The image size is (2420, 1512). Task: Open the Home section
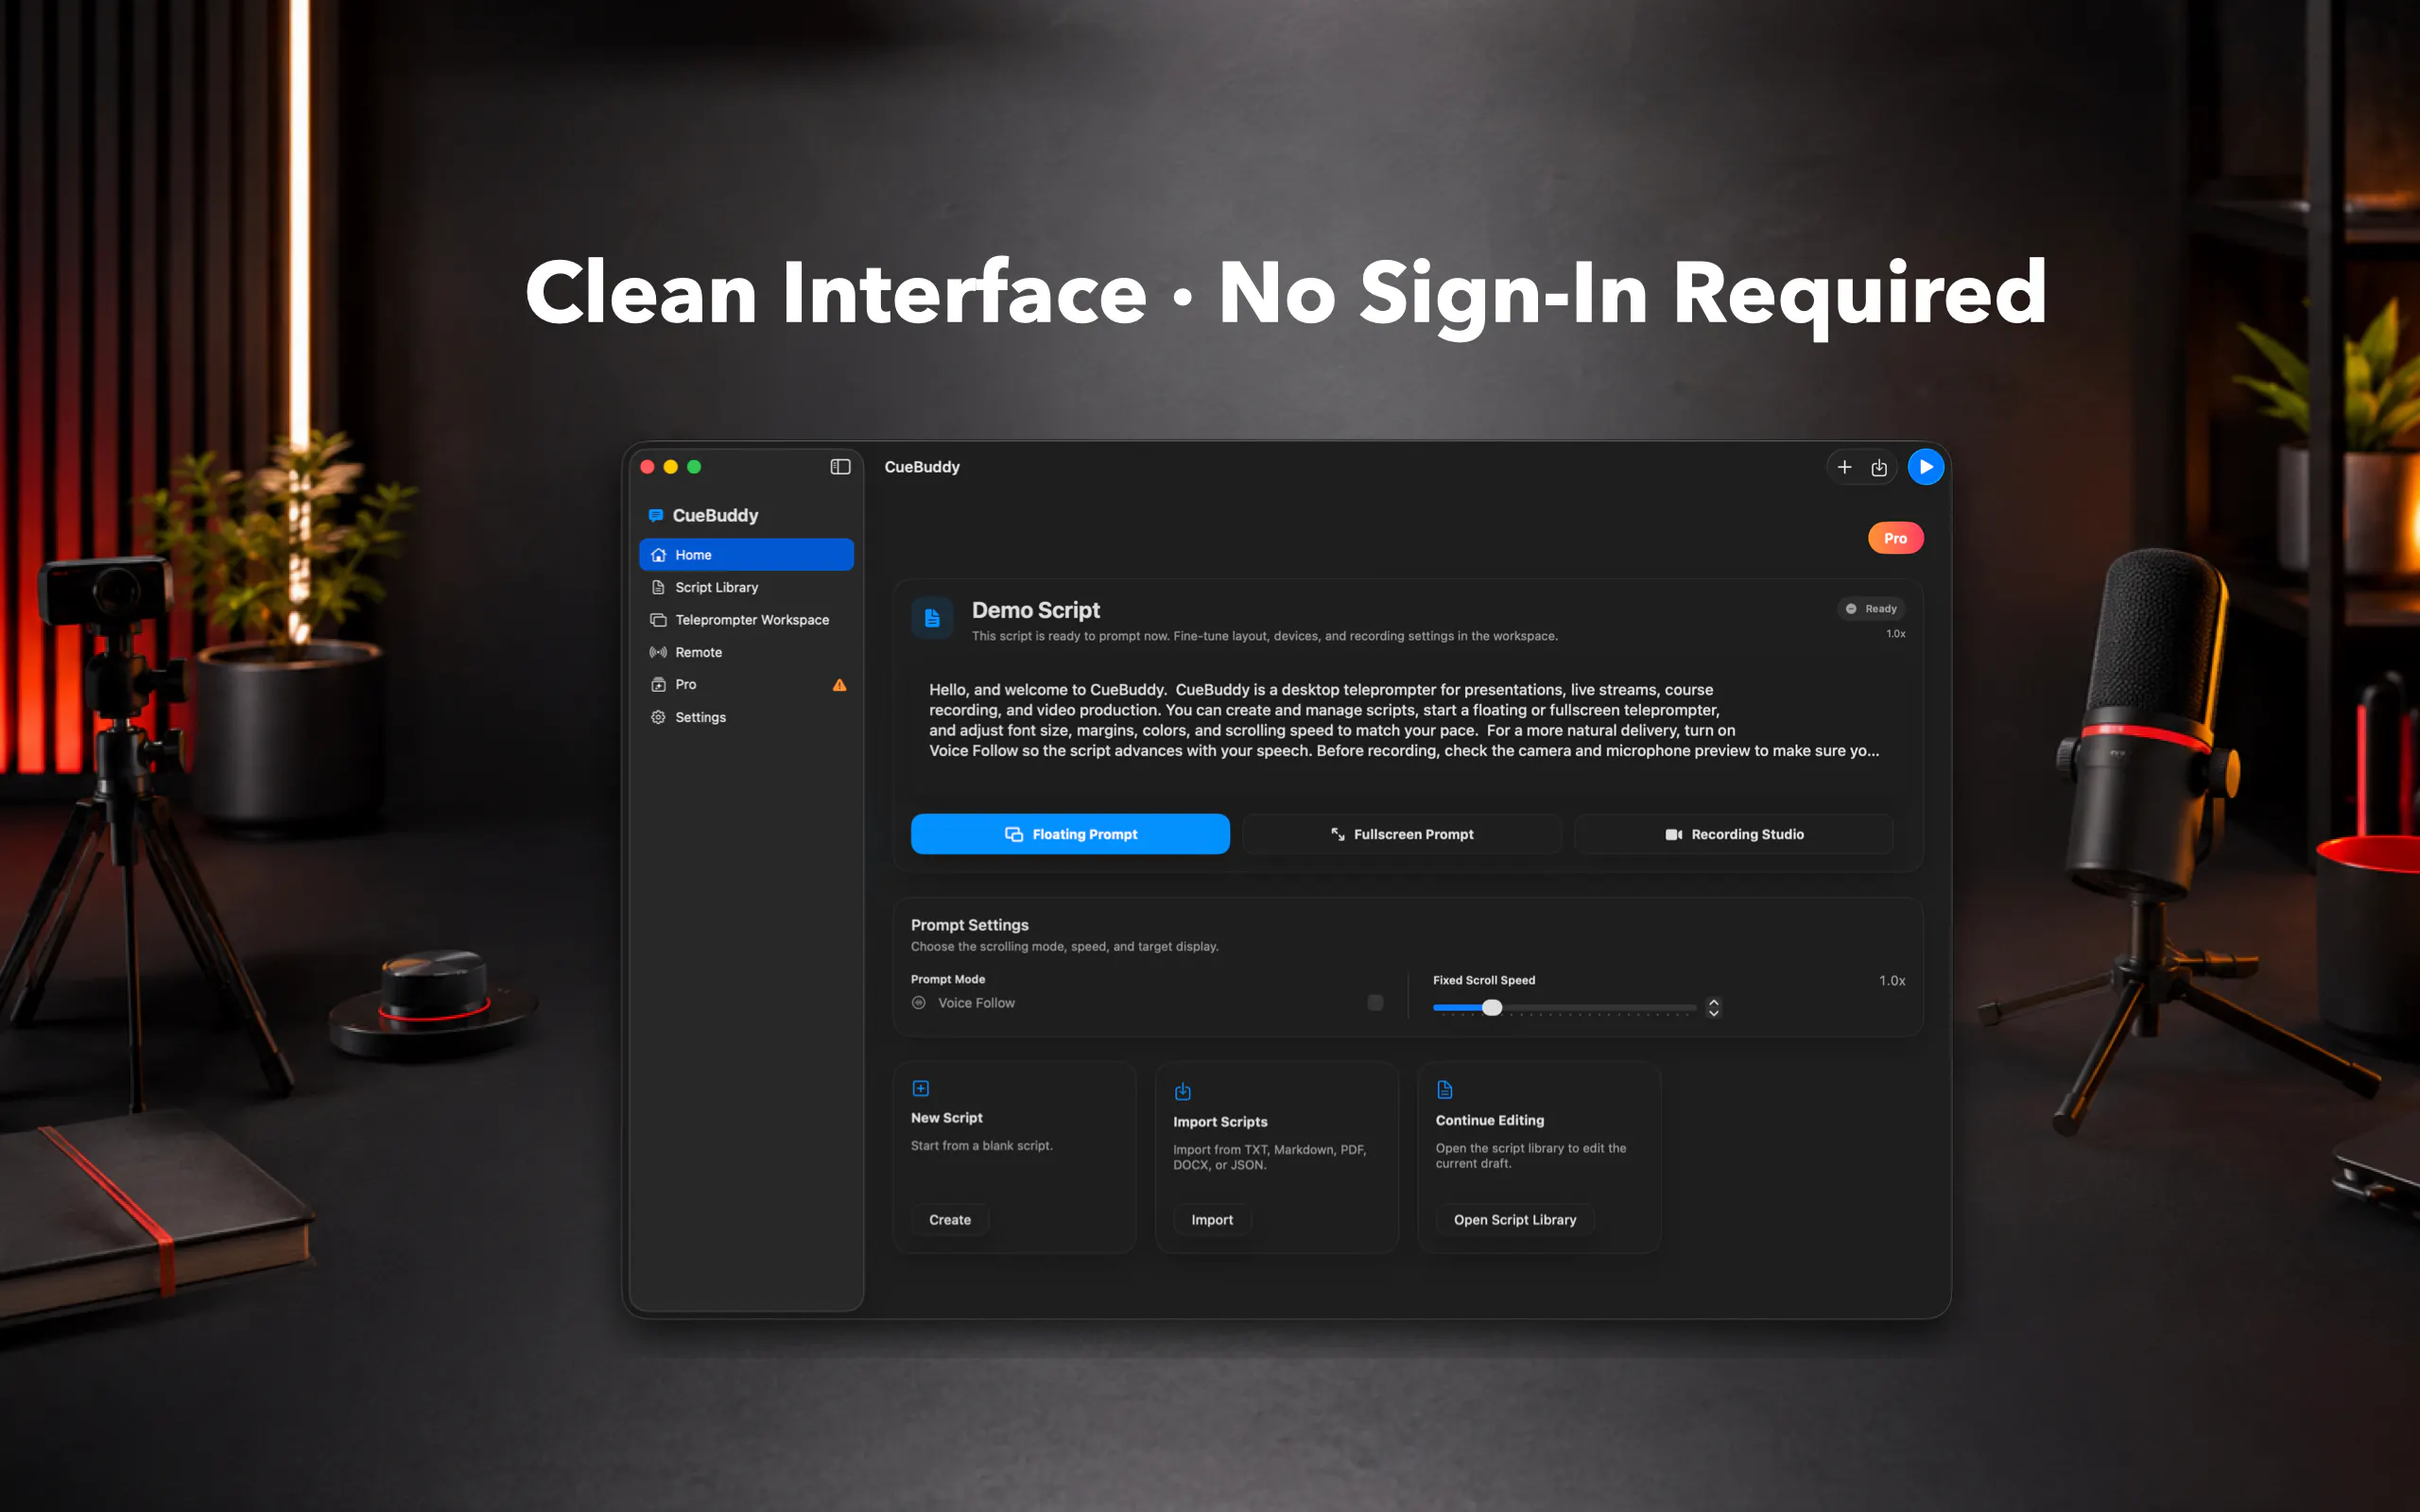pyautogui.click(x=746, y=555)
